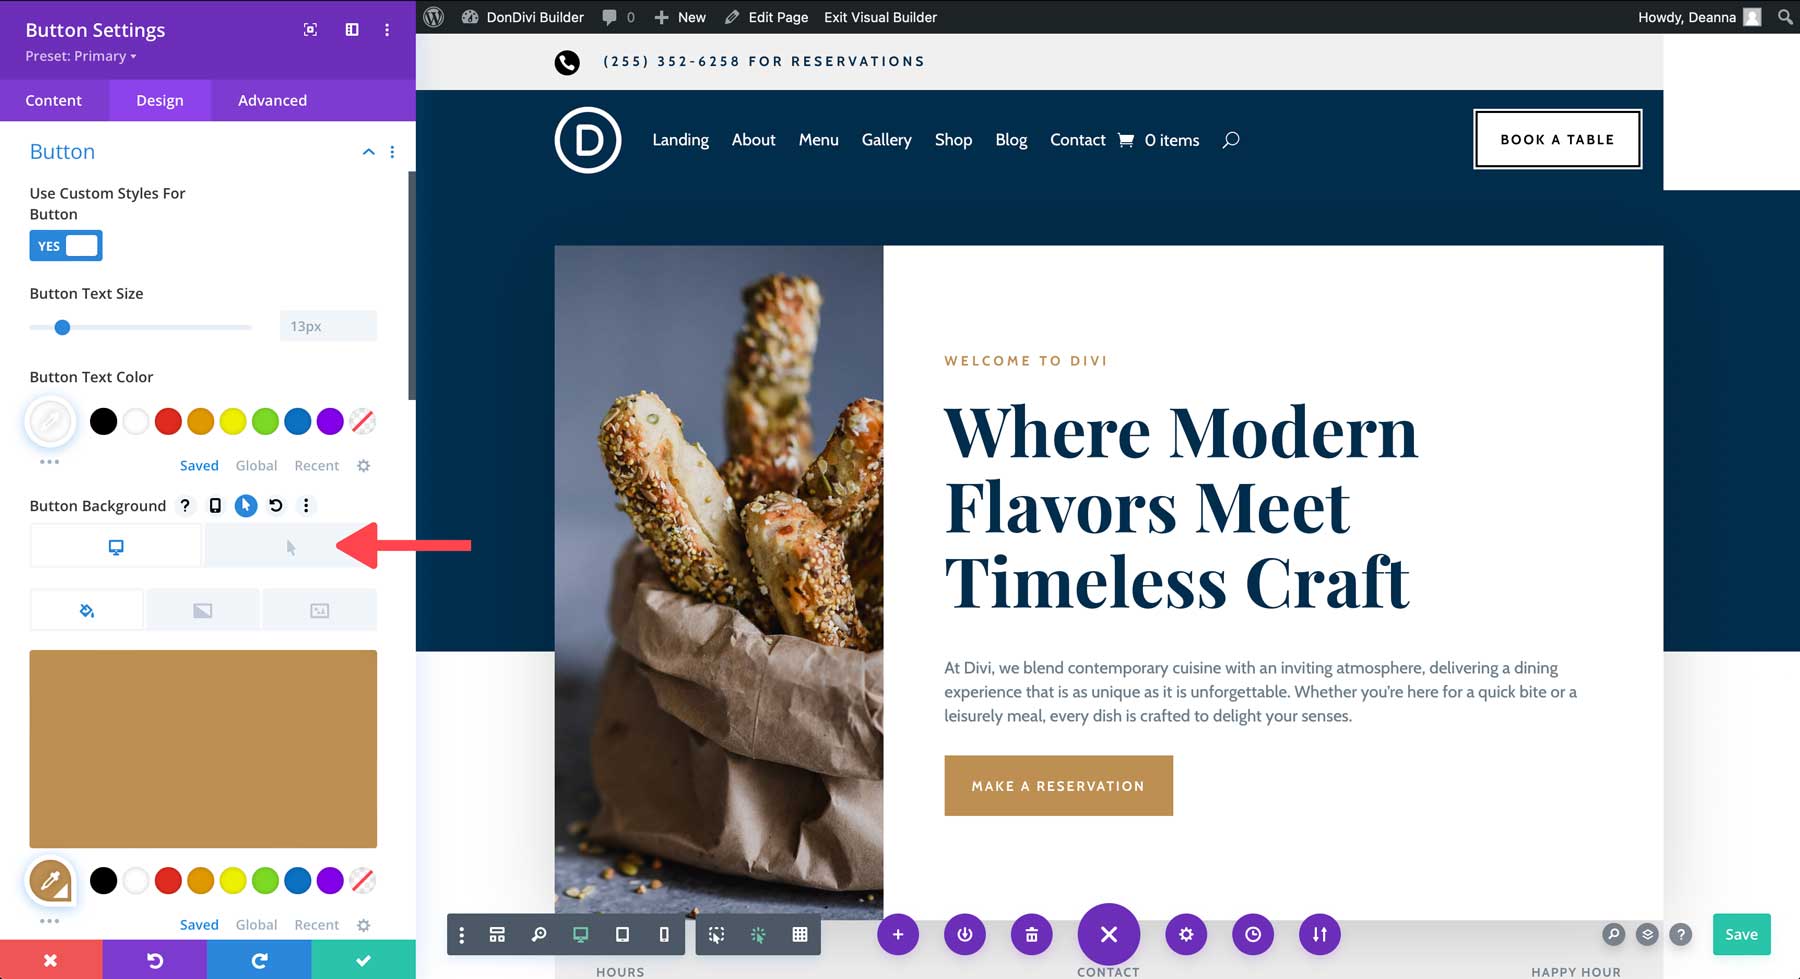Switch Button Background to responsive tablet mode
The image size is (1800, 979).
[215, 506]
